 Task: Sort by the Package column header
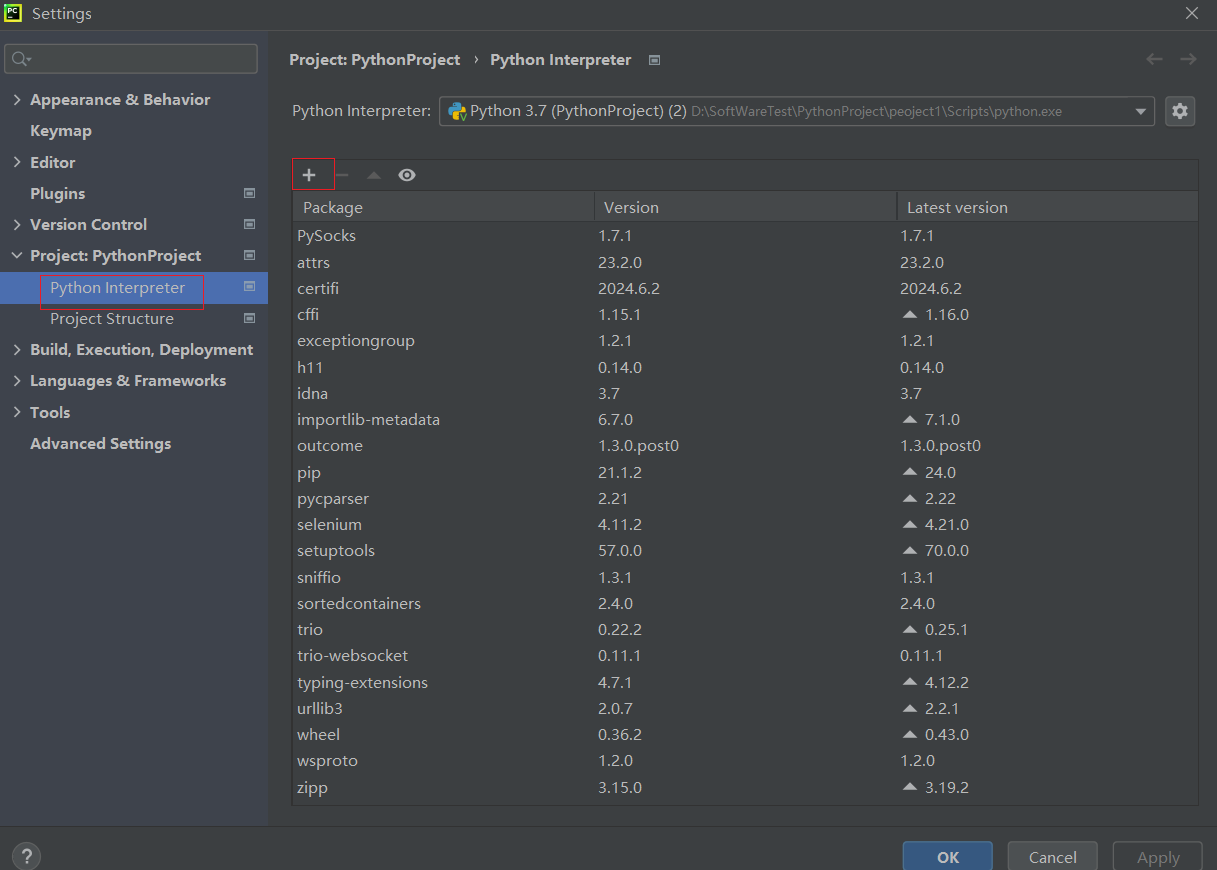coord(443,207)
